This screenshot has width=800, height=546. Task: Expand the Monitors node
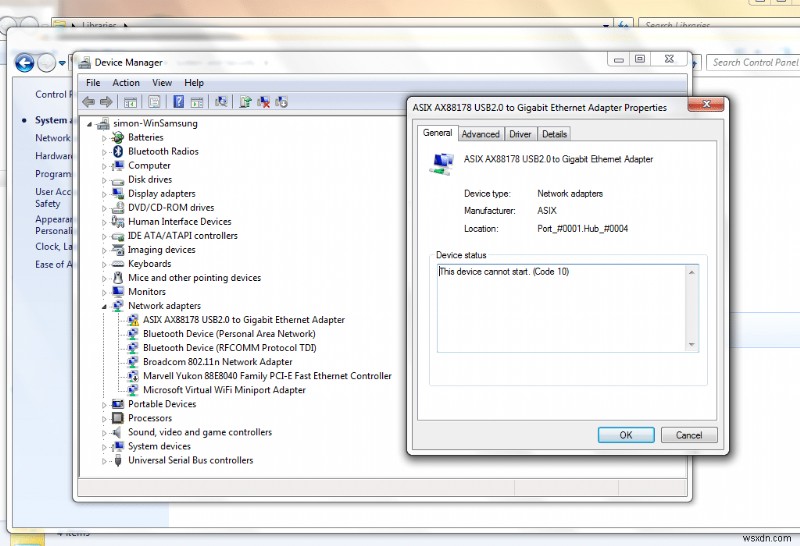click(104, 292)
